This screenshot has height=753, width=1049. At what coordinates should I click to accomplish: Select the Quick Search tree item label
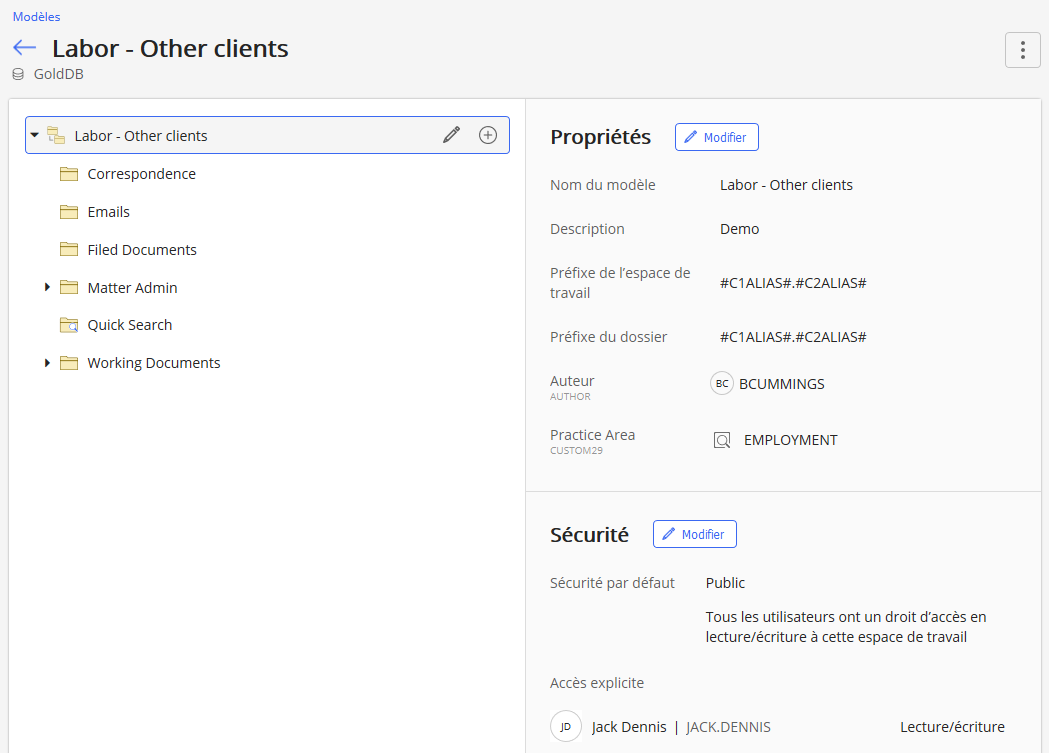pyautogui.click(x=130, y=325)
